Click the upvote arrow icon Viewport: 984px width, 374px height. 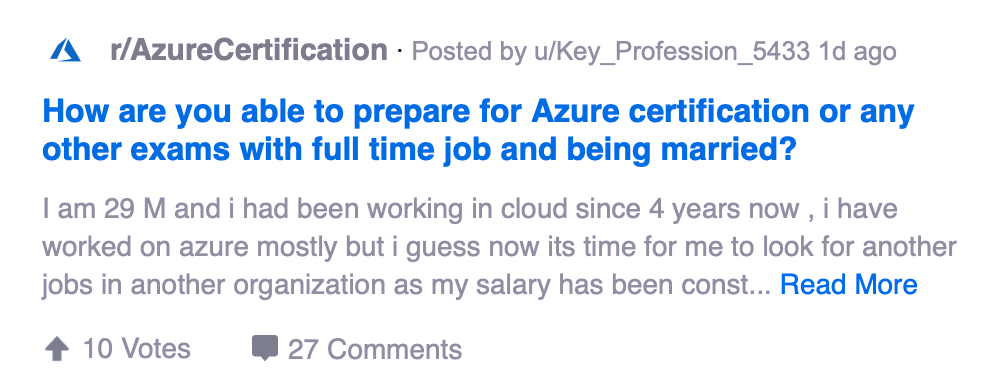(57, 349)
